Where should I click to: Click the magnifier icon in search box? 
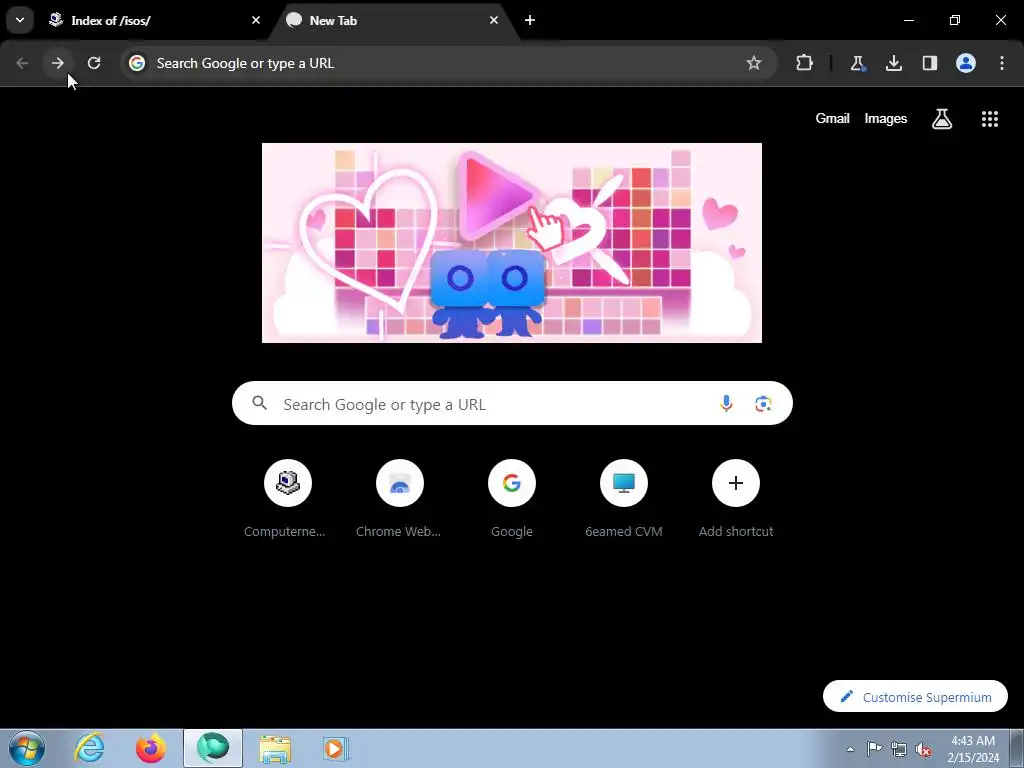(260, 403)
